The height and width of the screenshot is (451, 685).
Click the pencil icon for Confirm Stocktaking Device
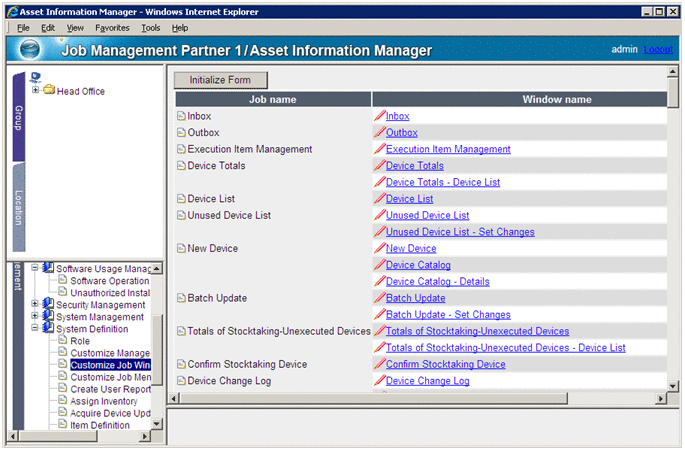(379, 364)
